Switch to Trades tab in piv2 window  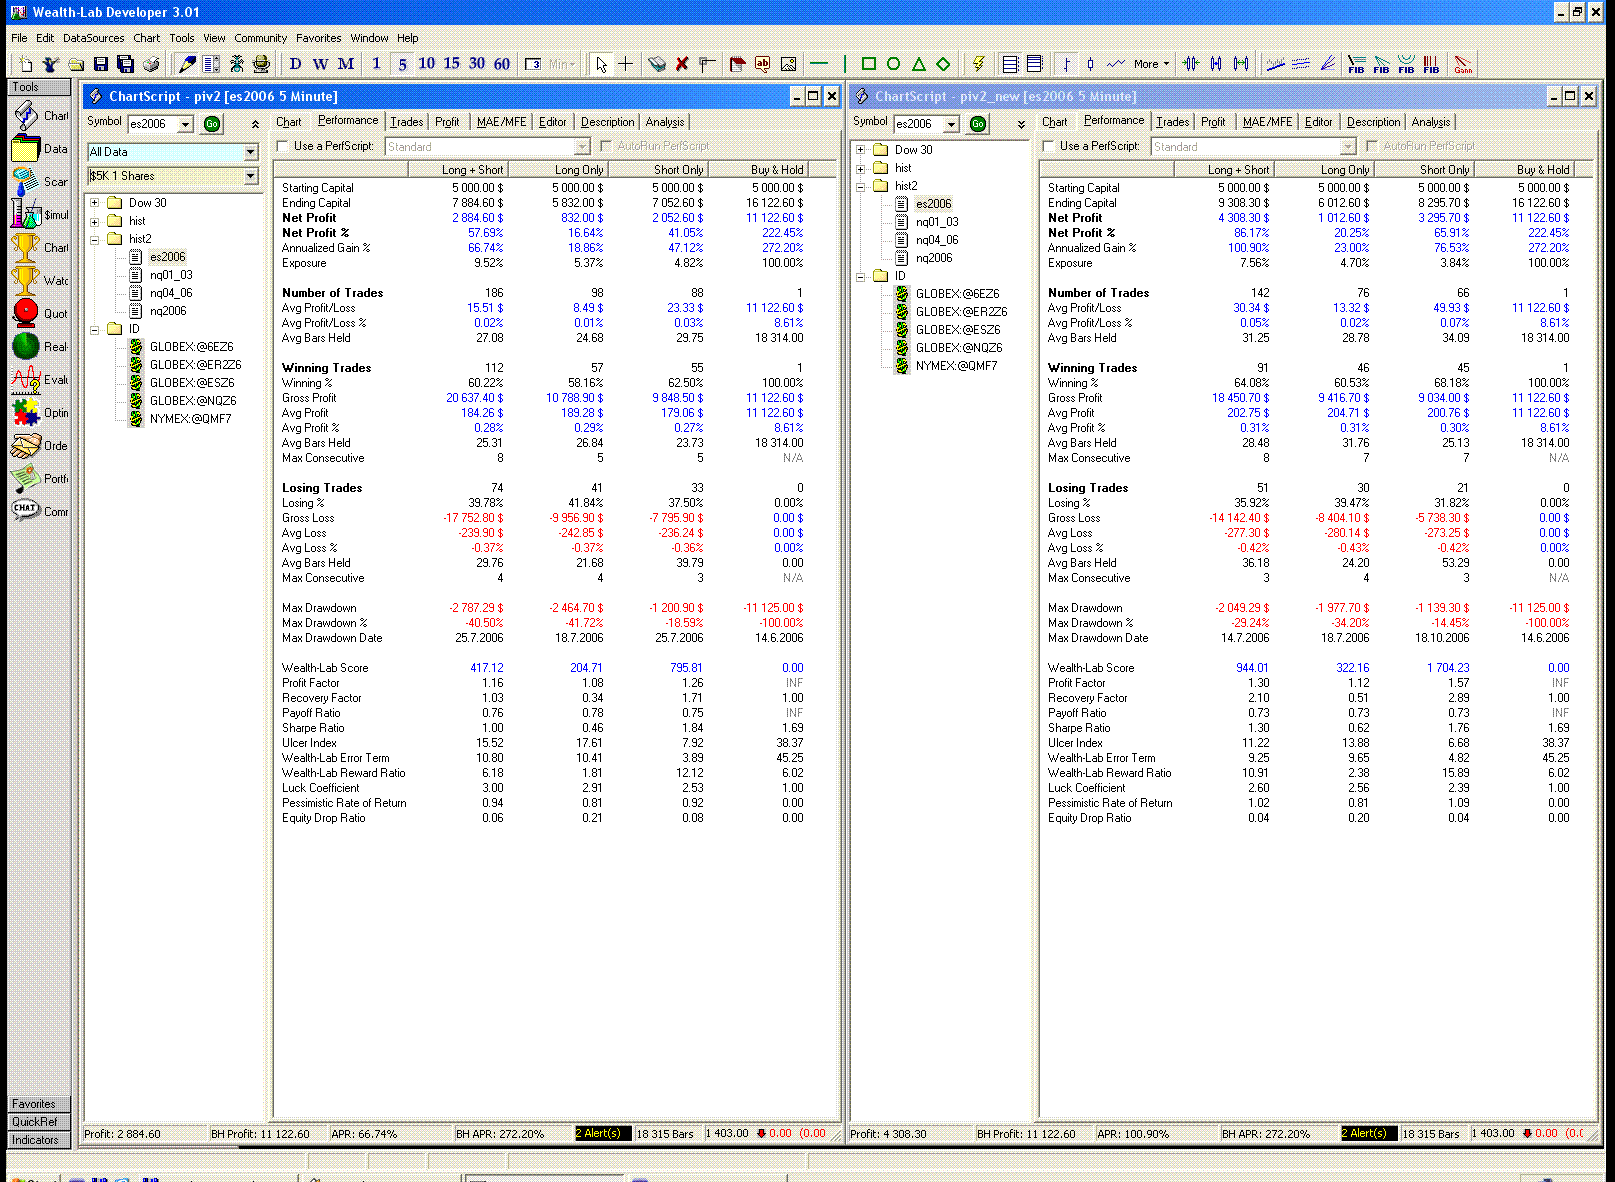click(x=407, y=122)
